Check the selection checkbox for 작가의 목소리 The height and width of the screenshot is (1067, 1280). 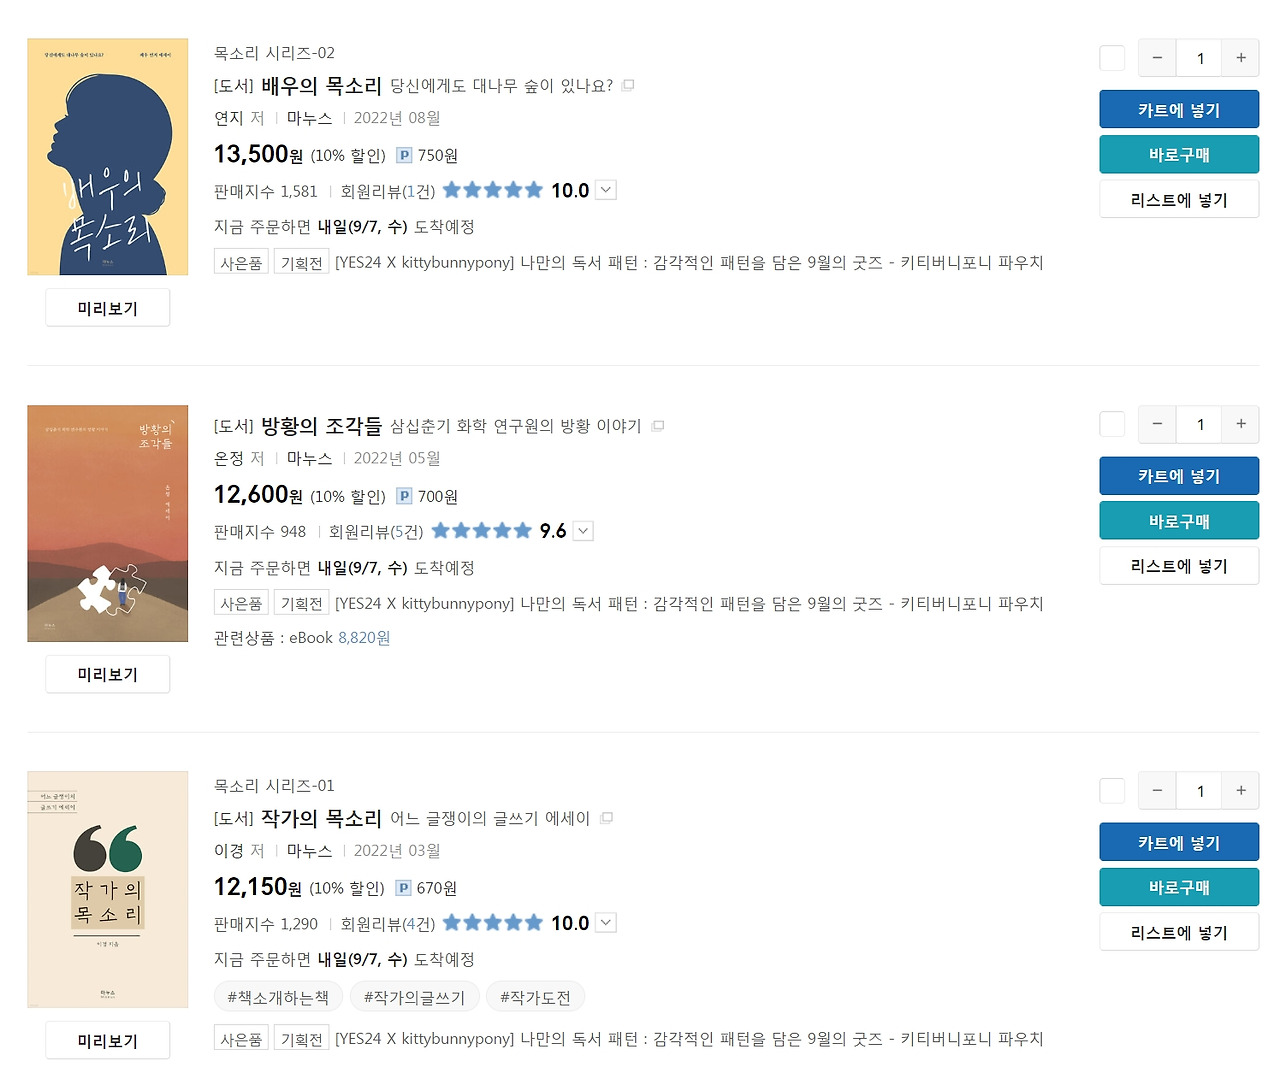pos(1111,790)
